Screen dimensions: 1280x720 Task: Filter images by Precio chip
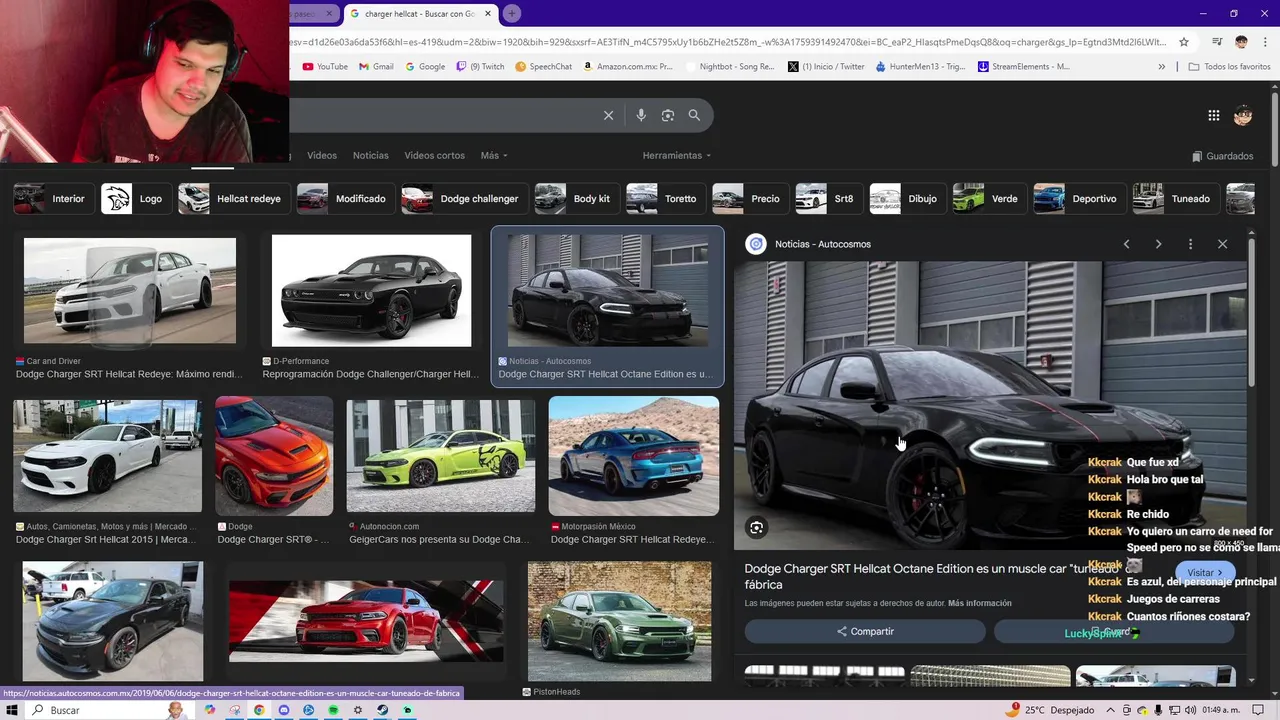pos(750,199)
